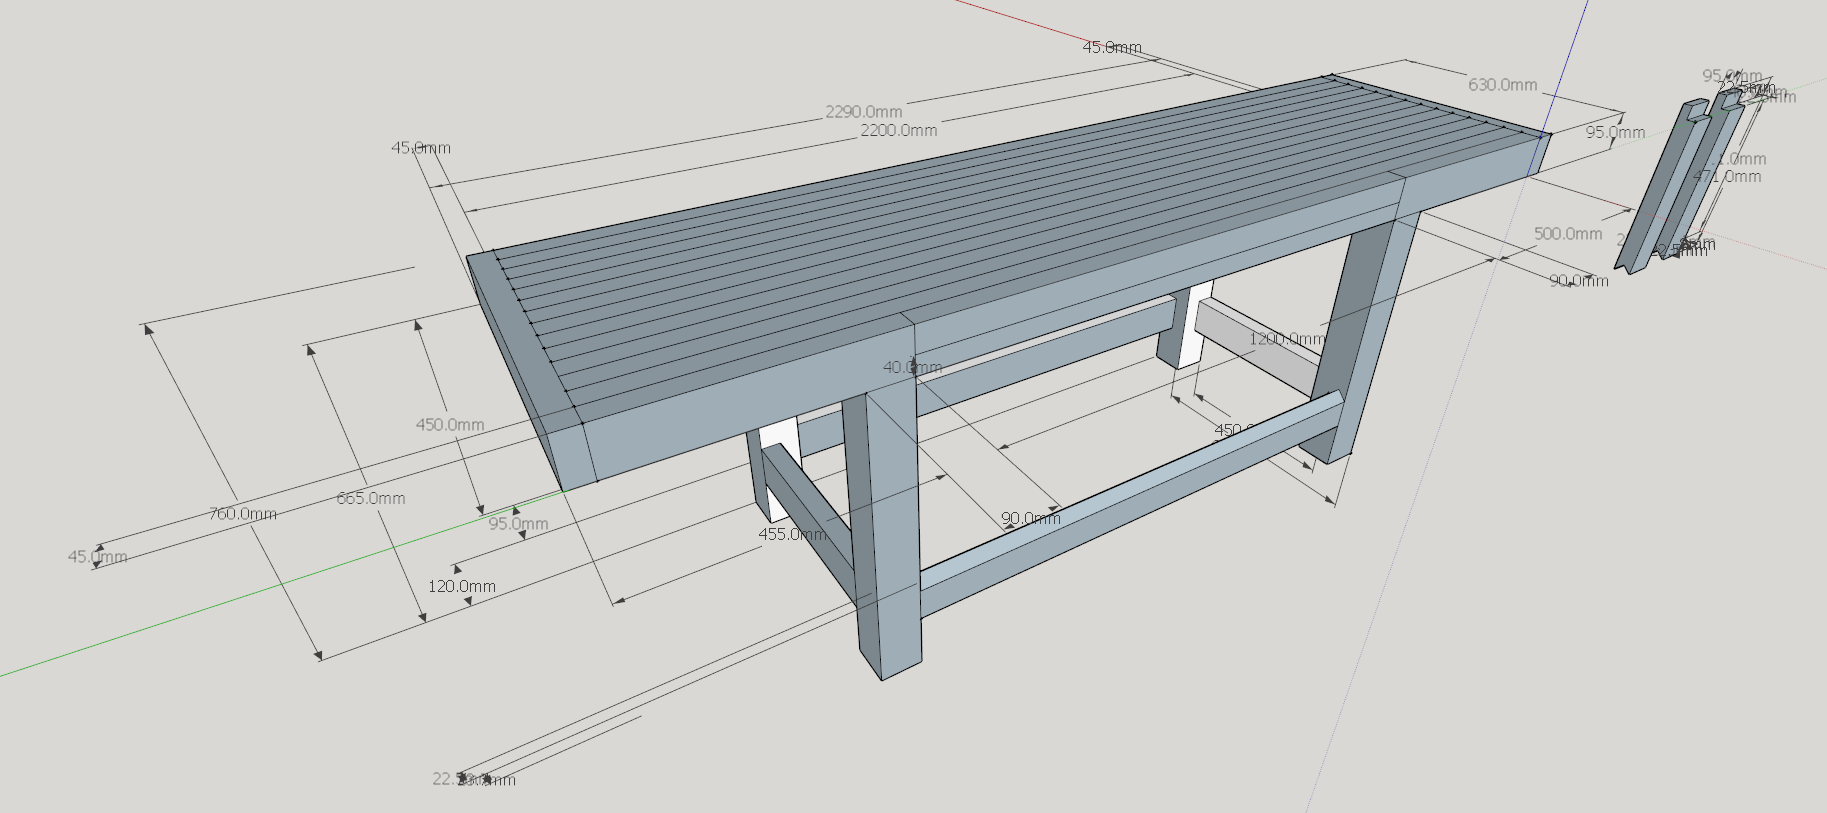This screenshot has width=1827, height=813.
Task: Click the 665.0mm dimension label
Action: pos(371,498)
